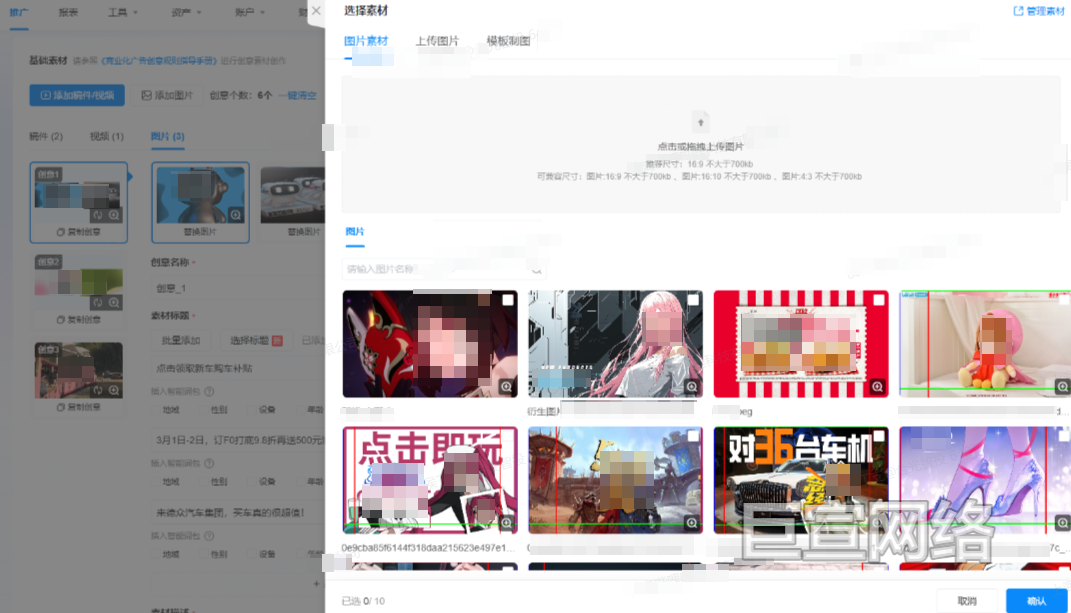Open 稿件 (2) tab in background page
The width and height of the screenshot is (1071, 613).
click(46, 137)
